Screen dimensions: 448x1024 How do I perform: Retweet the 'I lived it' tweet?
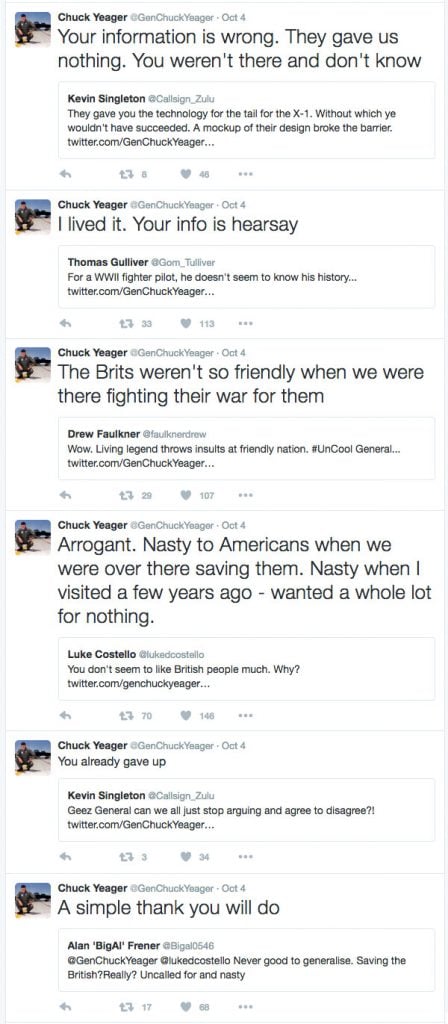tap(124, 323)
